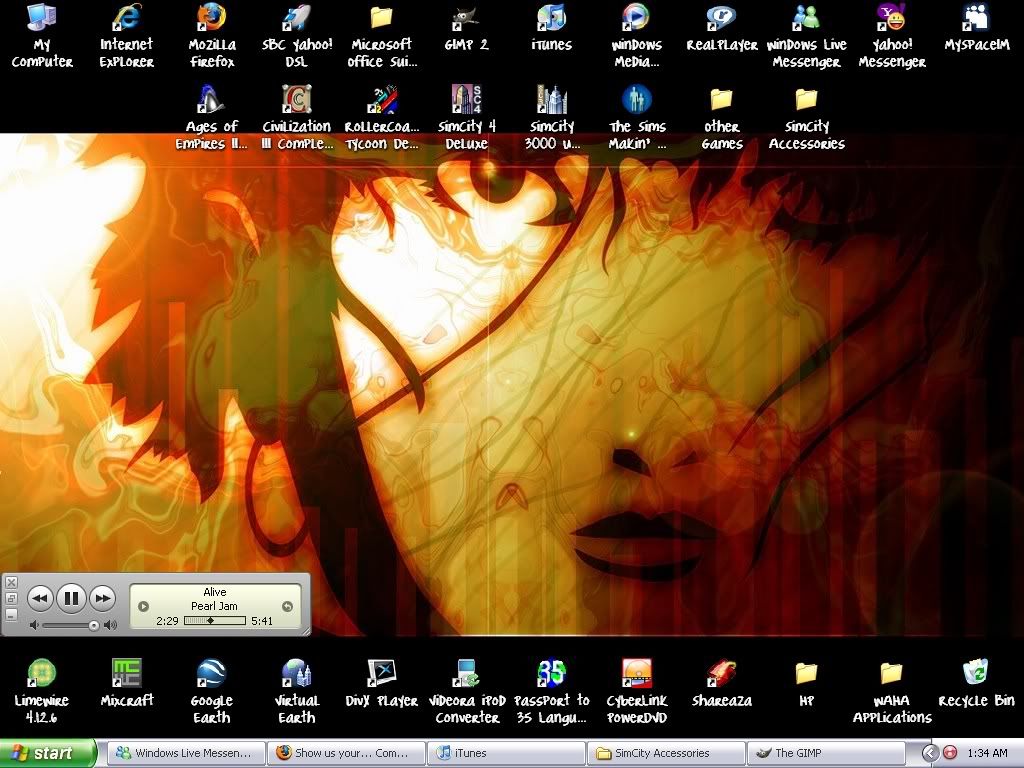The image size is (1024, 768).
Task: Click the elapsed time "2:29"
Action: [167, 620]
